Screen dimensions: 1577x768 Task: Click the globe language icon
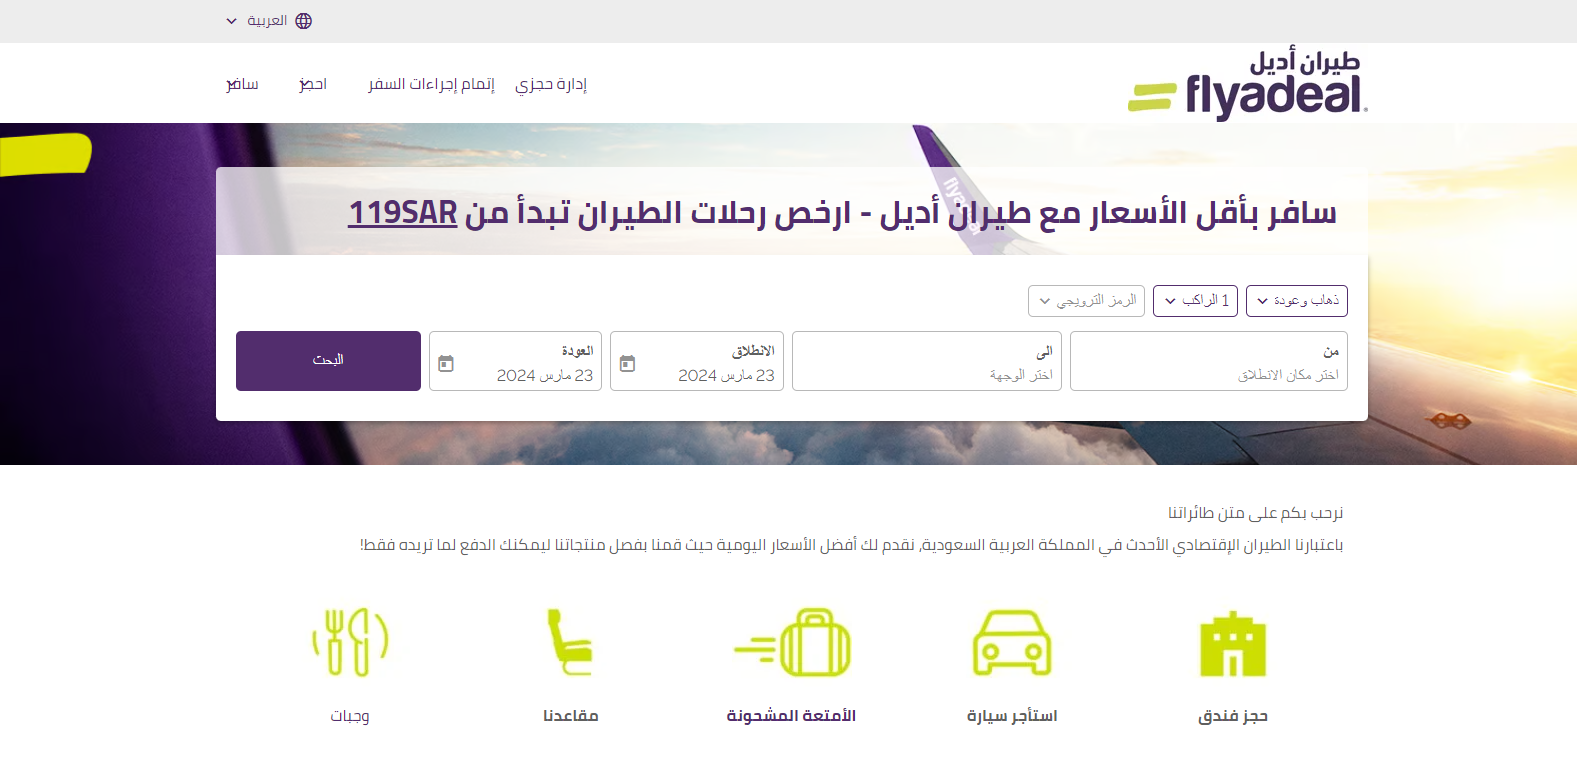[304, 21]
